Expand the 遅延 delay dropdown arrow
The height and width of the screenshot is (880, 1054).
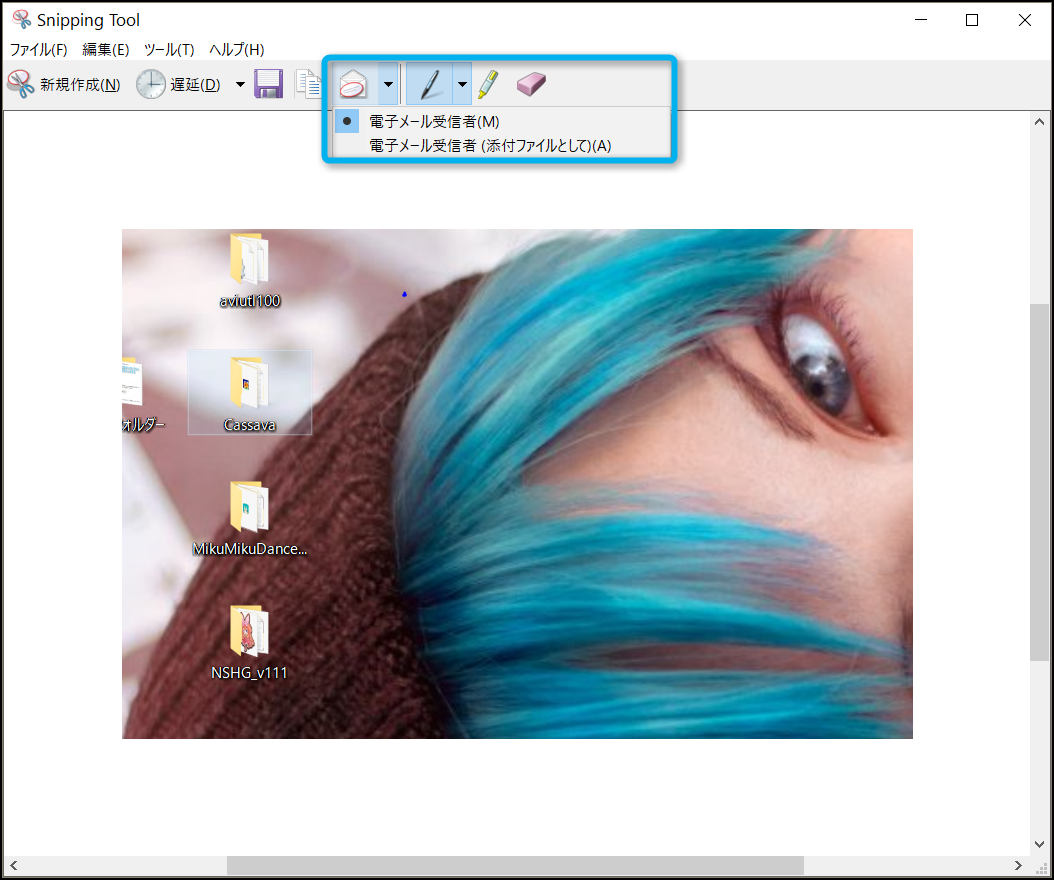[240, 85]
